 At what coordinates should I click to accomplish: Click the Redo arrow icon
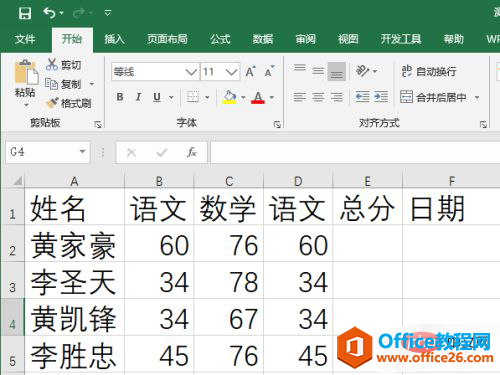click(x=79, y=13)
